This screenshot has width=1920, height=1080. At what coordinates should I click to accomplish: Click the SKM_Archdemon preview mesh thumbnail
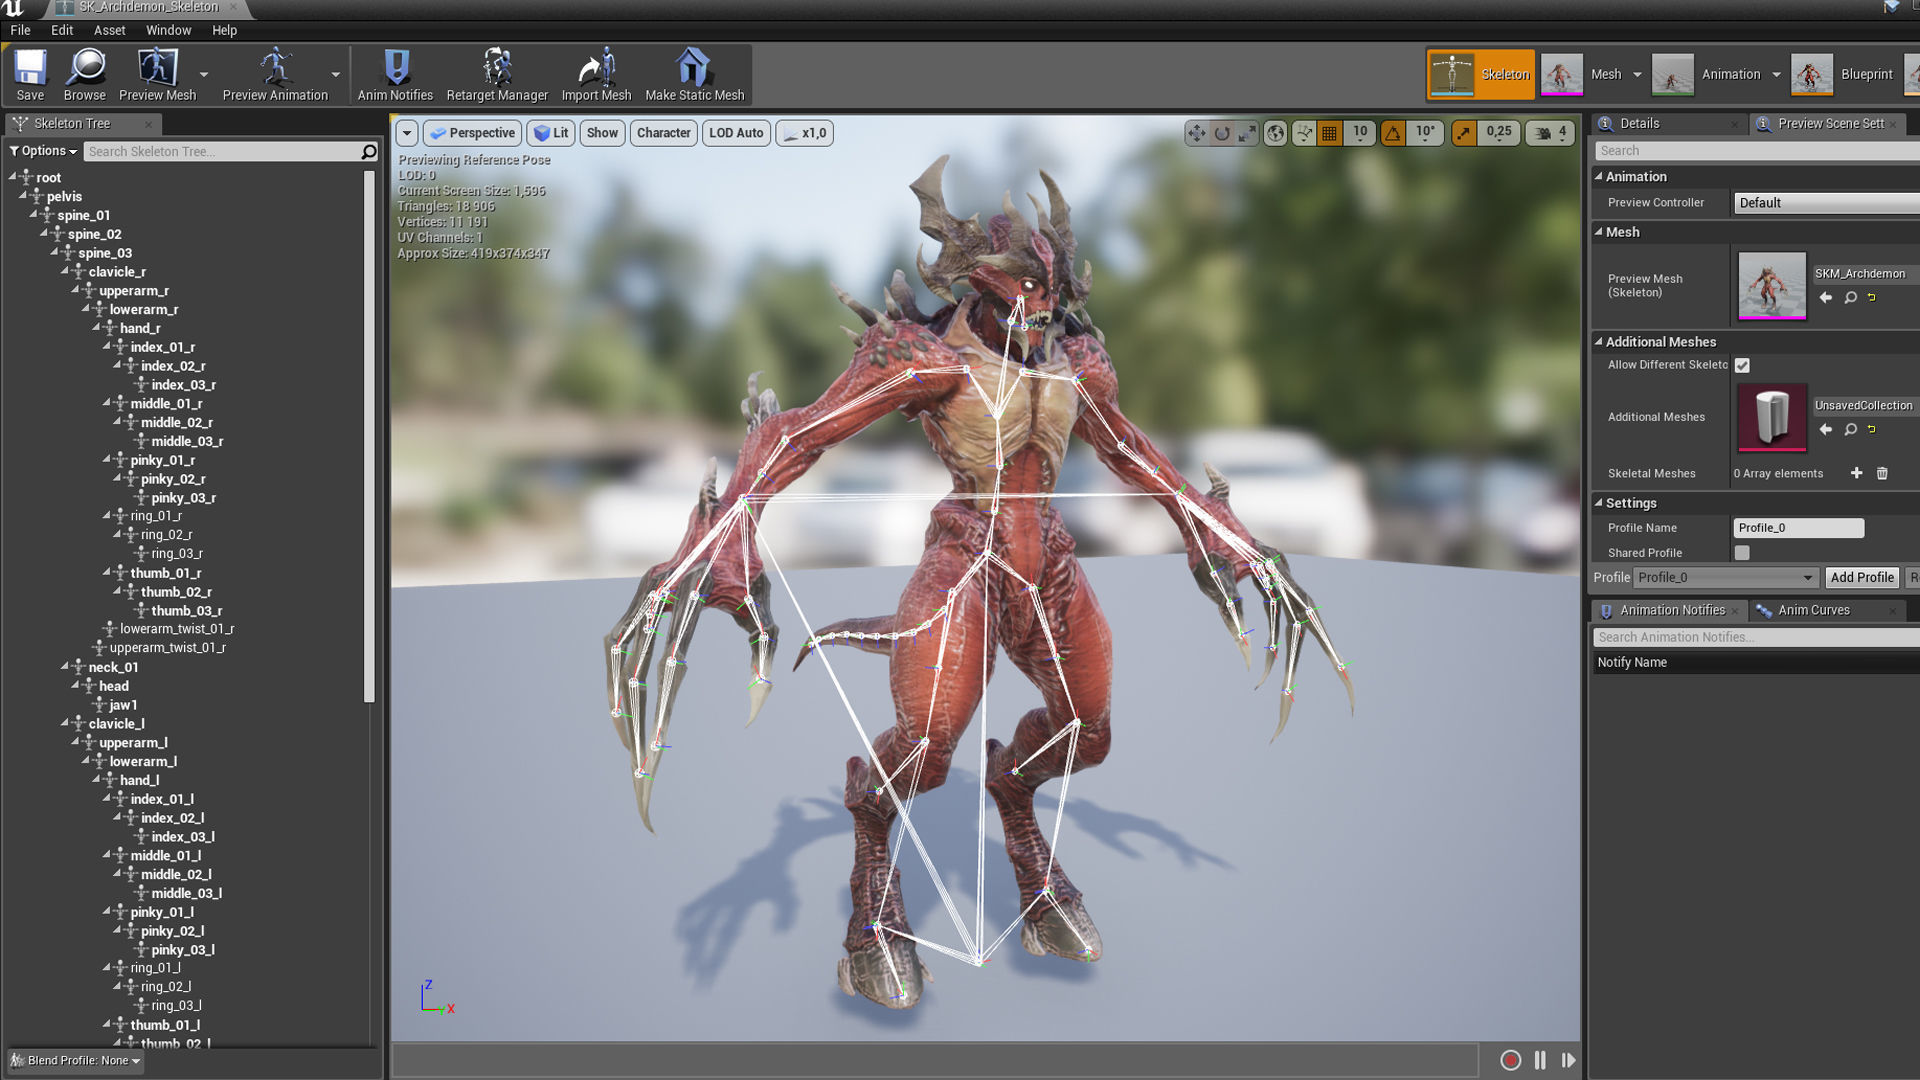(1772, 286)
